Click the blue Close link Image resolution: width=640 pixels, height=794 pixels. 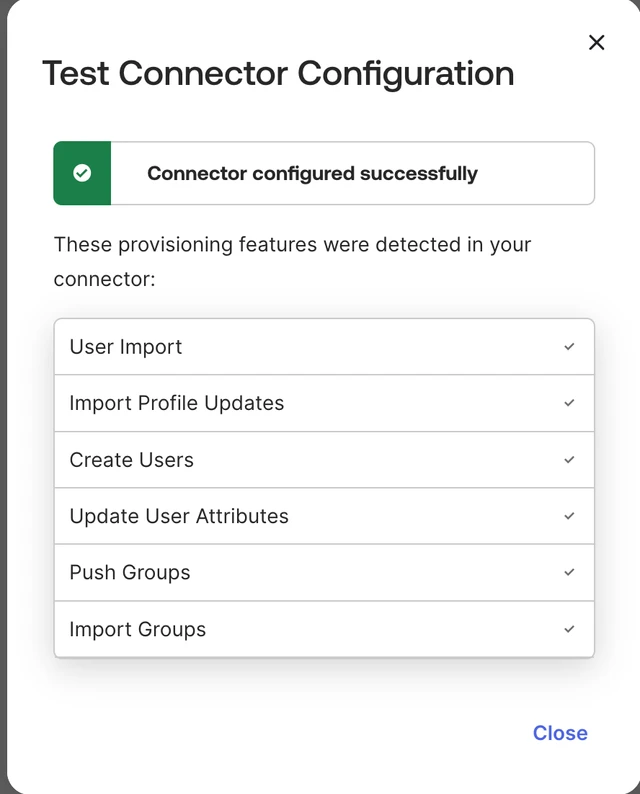pyautogui.click(x=560, y=733)
